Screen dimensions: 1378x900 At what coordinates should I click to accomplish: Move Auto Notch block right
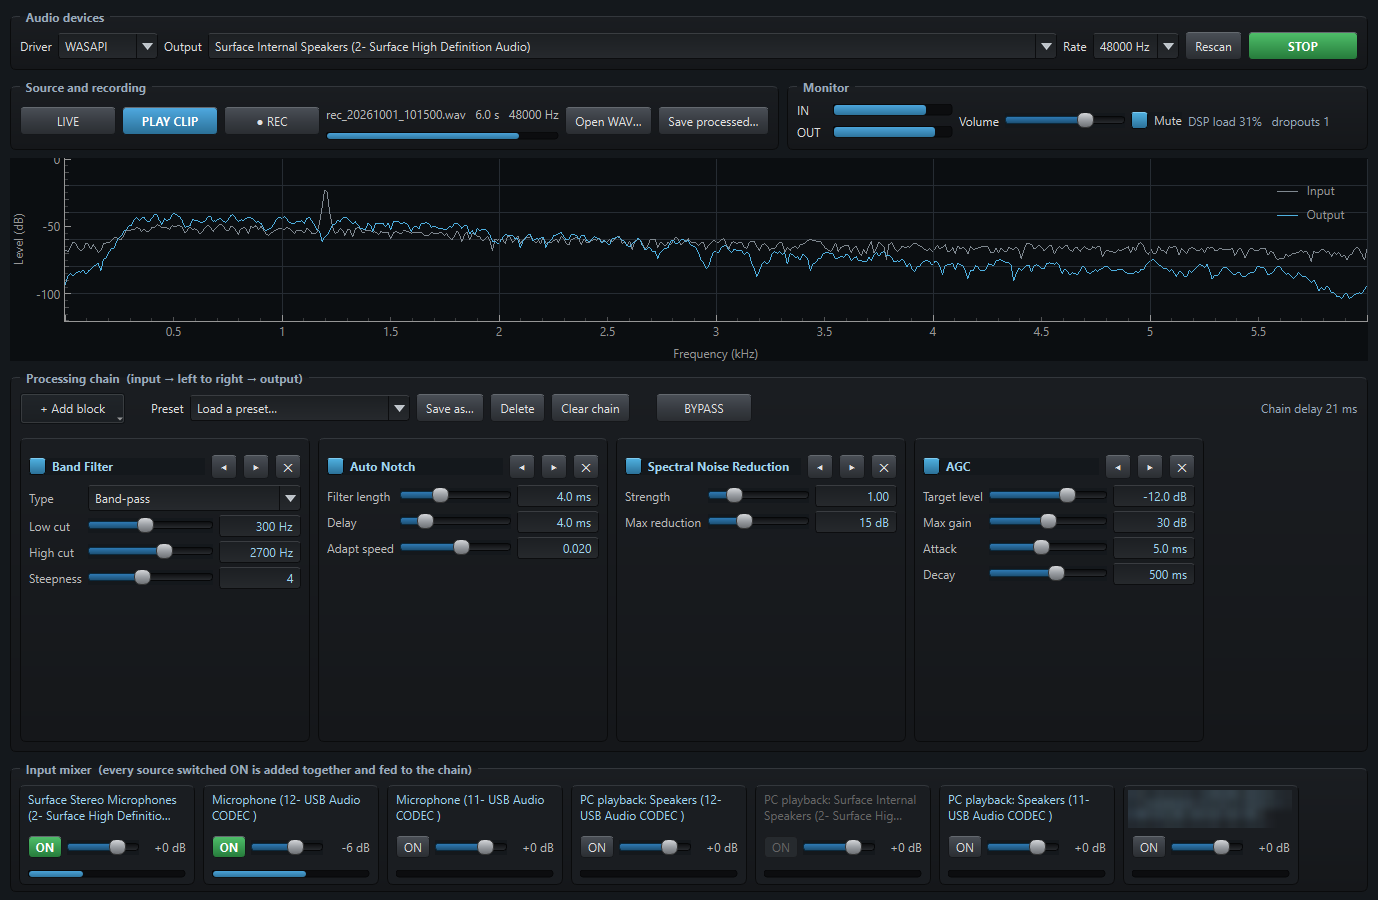tap(554, 467)
